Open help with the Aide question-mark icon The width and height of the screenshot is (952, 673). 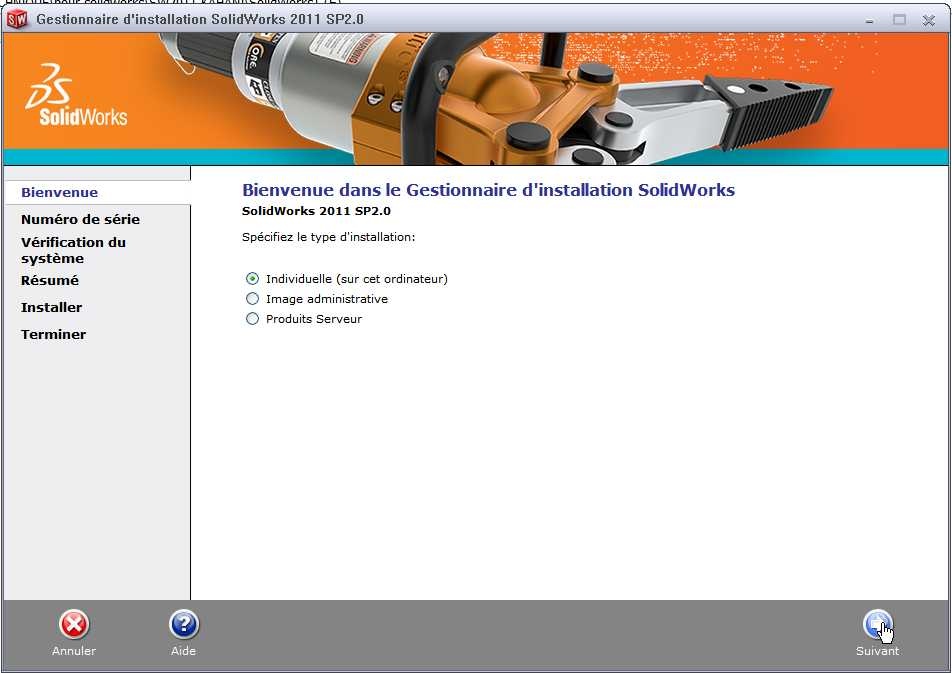click(183, 624)
